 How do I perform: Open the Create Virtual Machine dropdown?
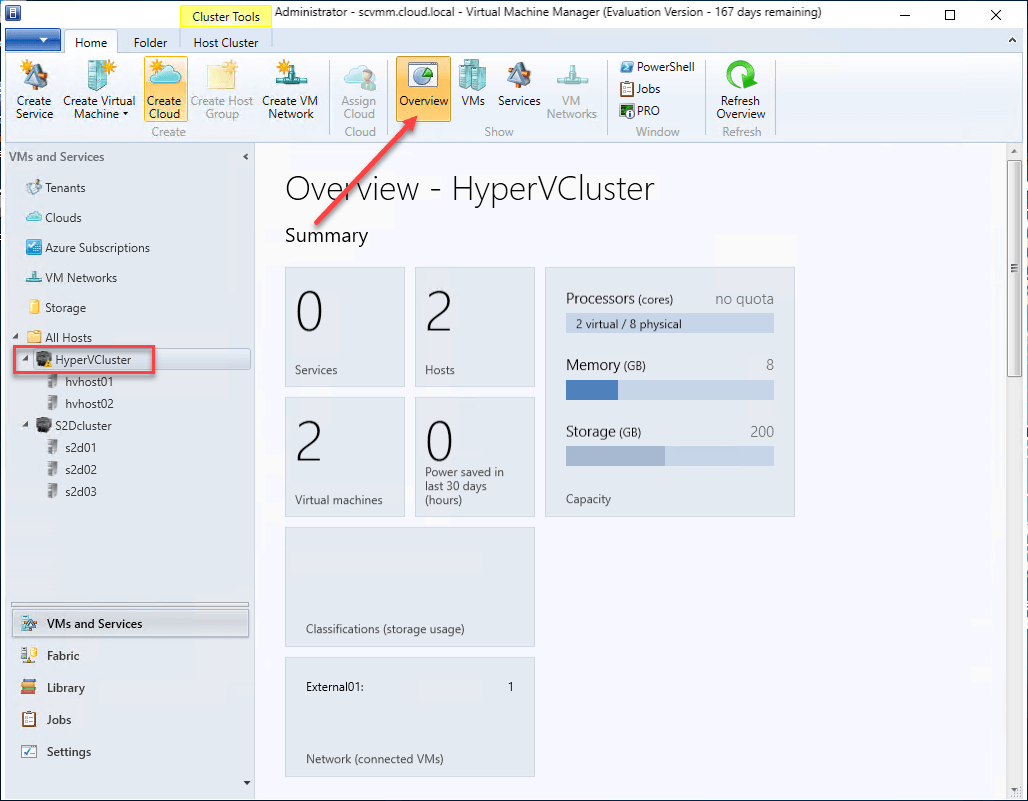point(100,89)
